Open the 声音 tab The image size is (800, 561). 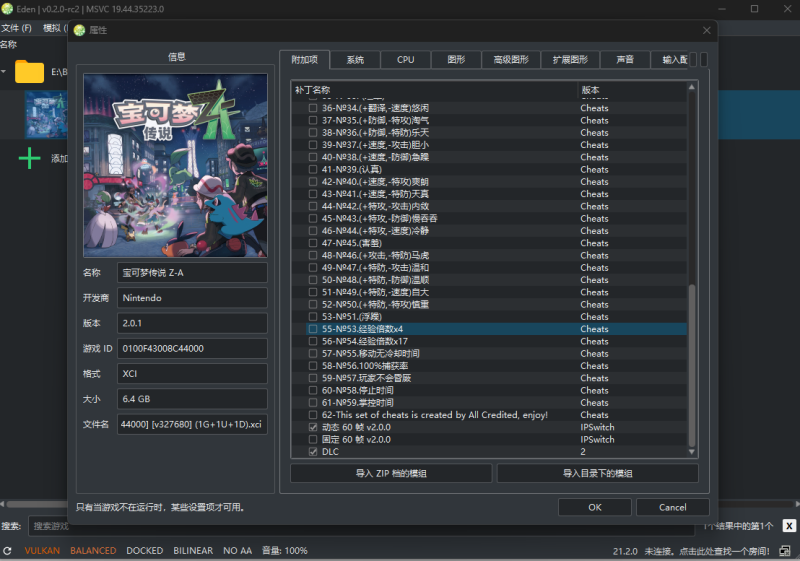[625, 60]
